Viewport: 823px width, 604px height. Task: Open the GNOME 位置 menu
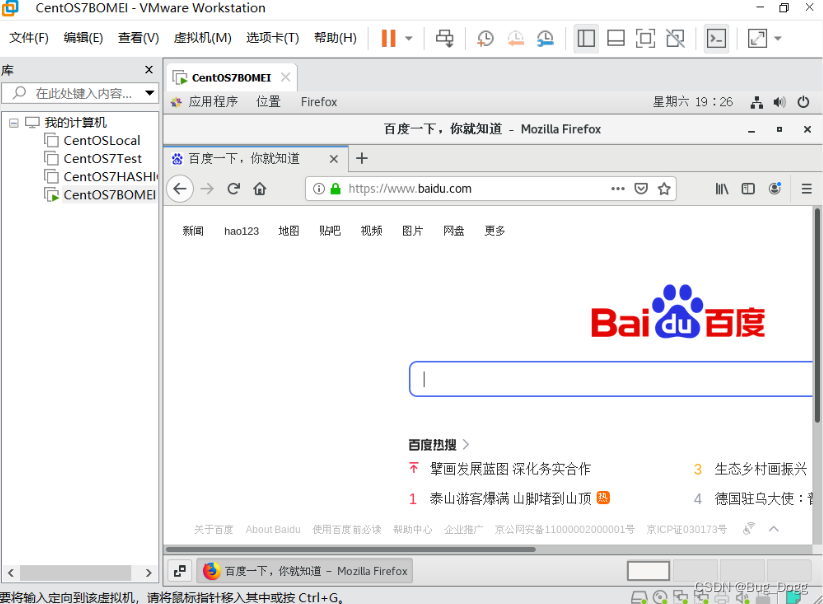[x=268, y=102]
